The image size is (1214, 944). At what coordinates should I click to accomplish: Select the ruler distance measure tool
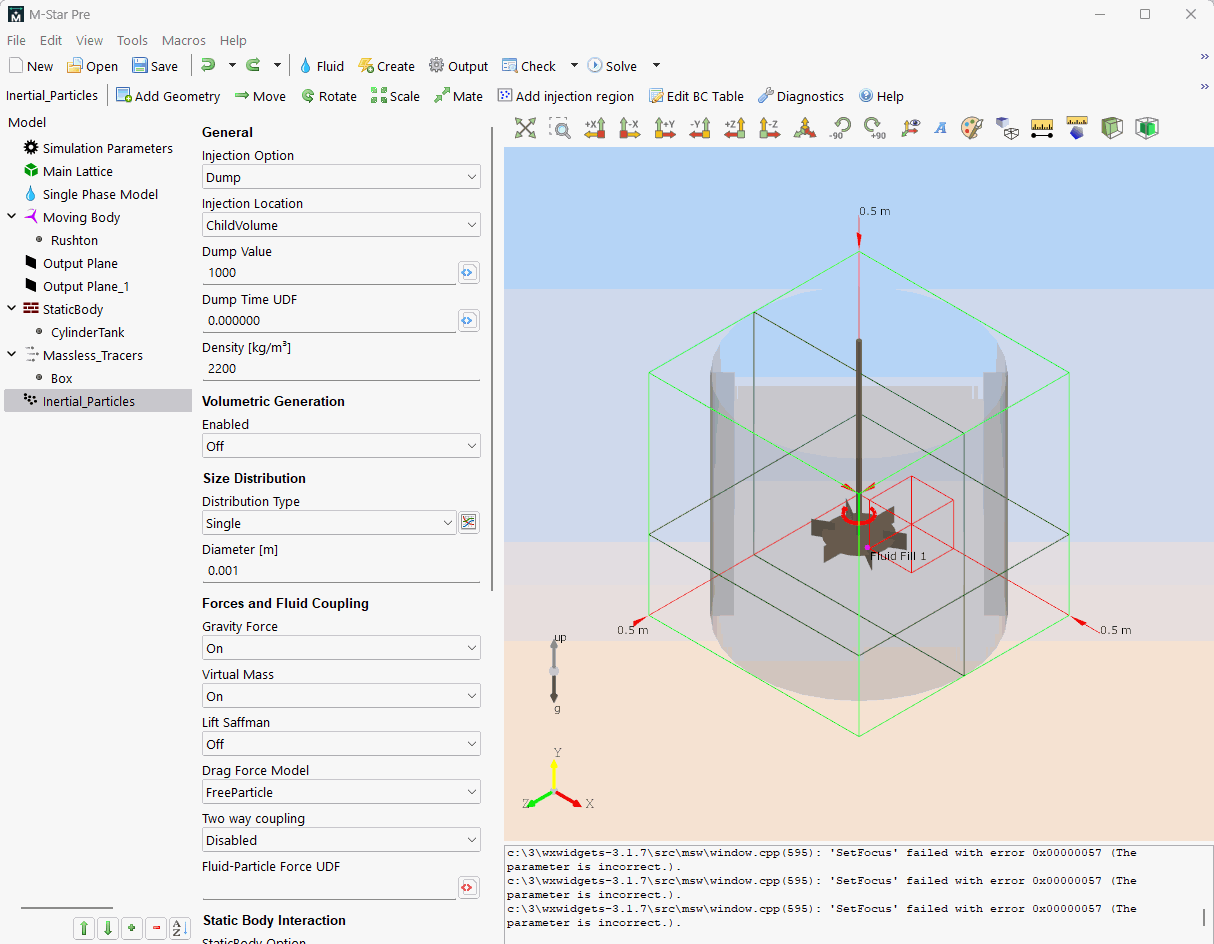[x=1042, y=127]
